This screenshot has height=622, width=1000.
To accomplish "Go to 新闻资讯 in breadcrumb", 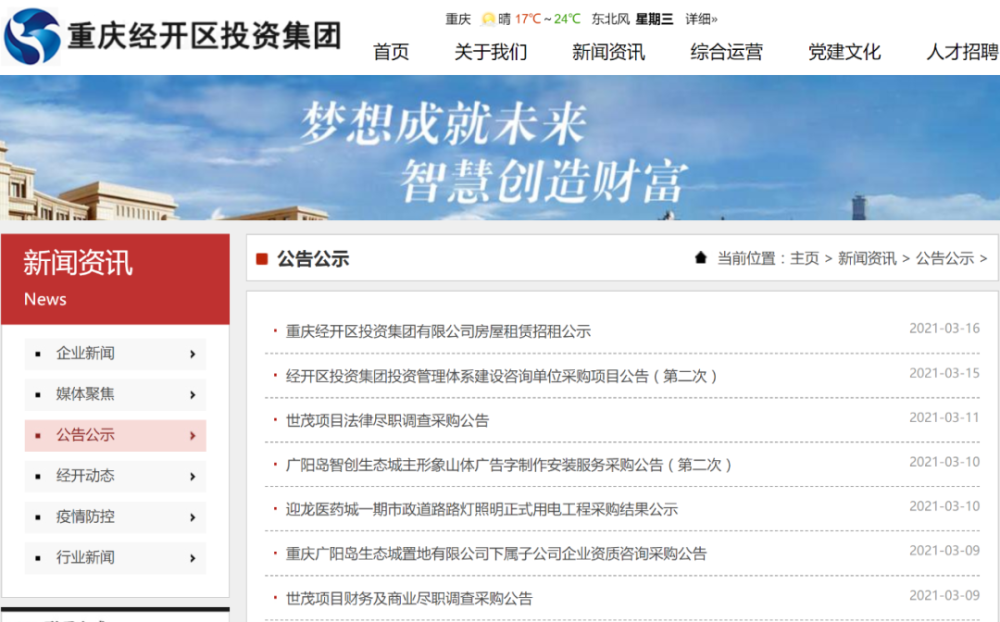I will pos(867,258).
